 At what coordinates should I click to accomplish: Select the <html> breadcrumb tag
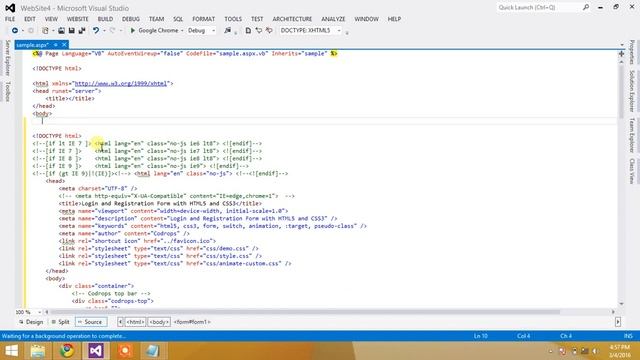pyautogui.click(x=135, y=322)
